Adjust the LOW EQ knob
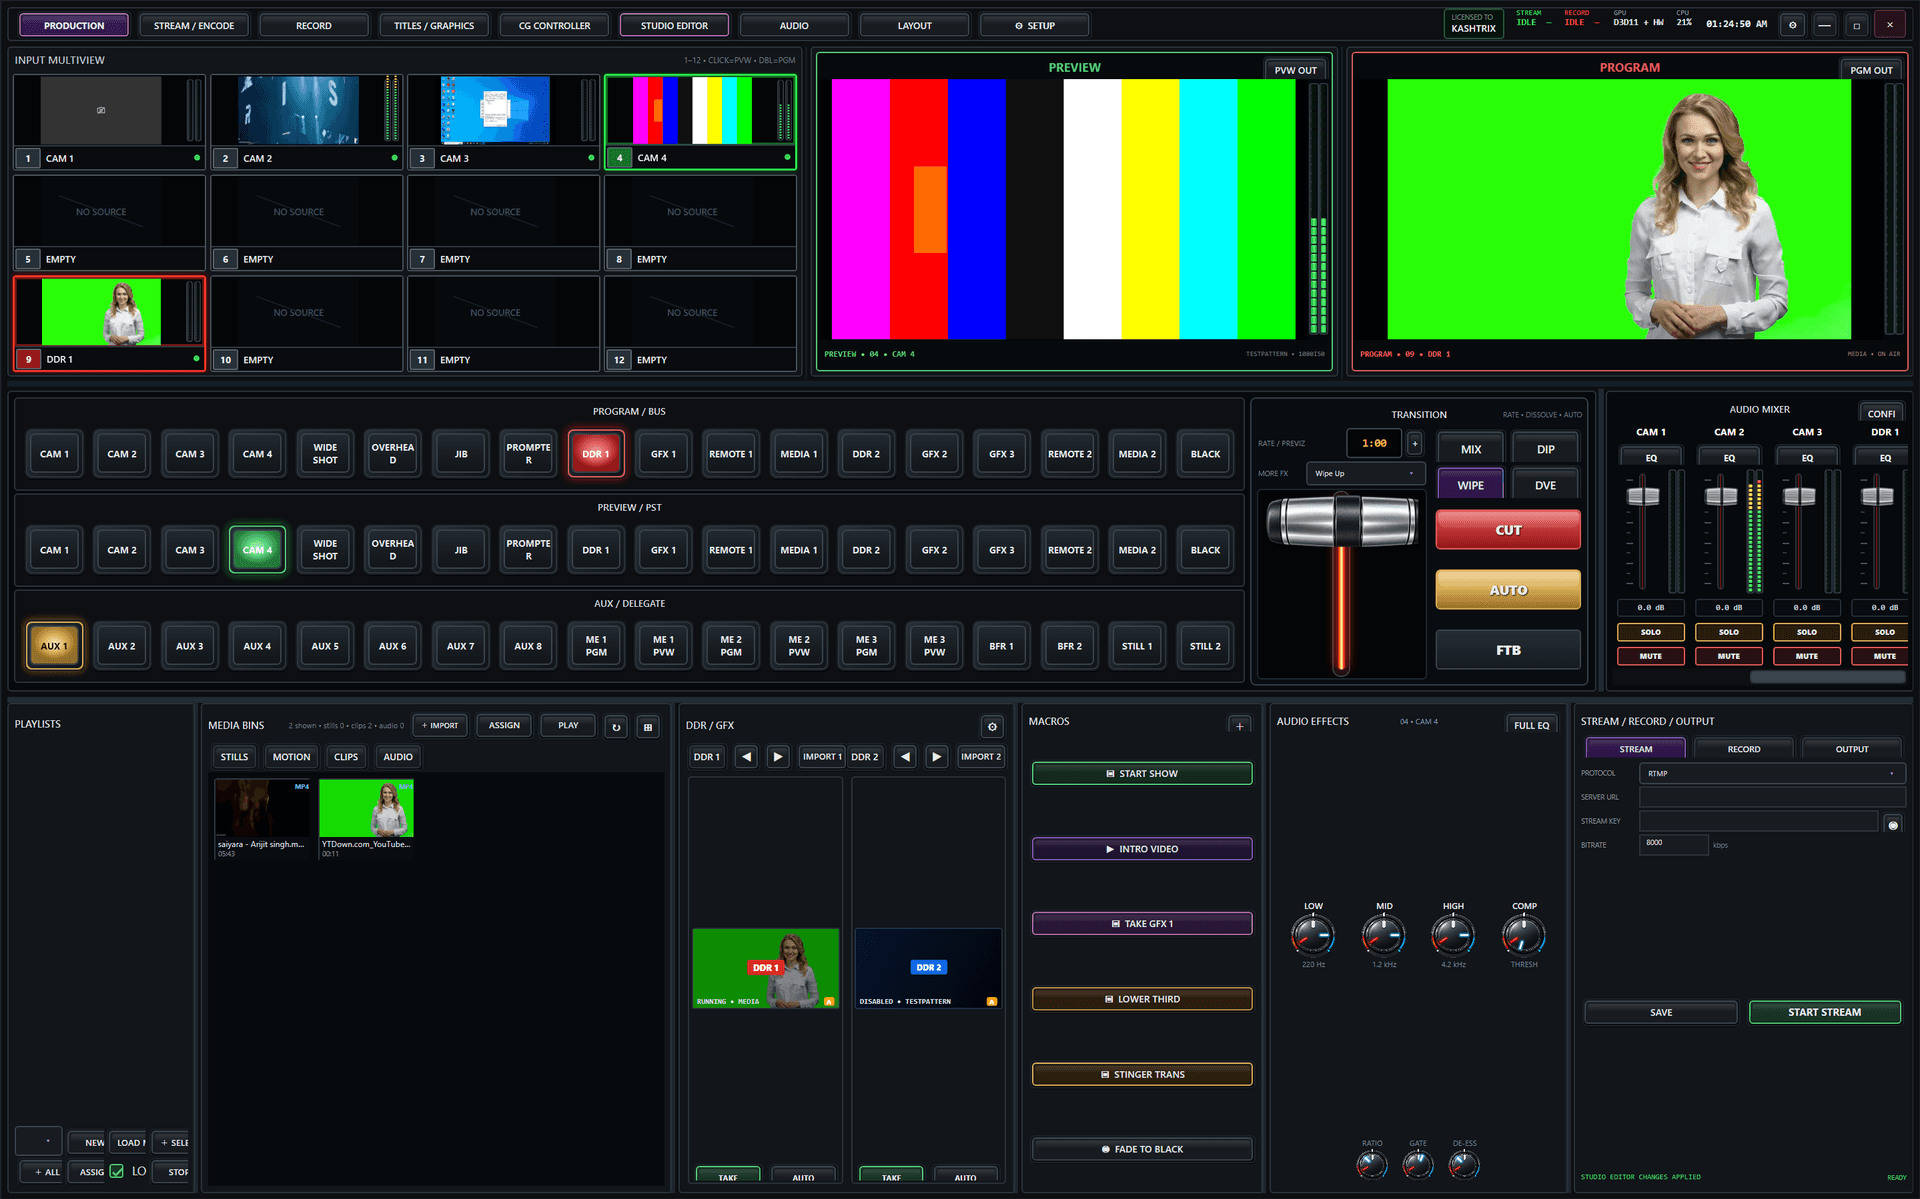 [1313, 936]
